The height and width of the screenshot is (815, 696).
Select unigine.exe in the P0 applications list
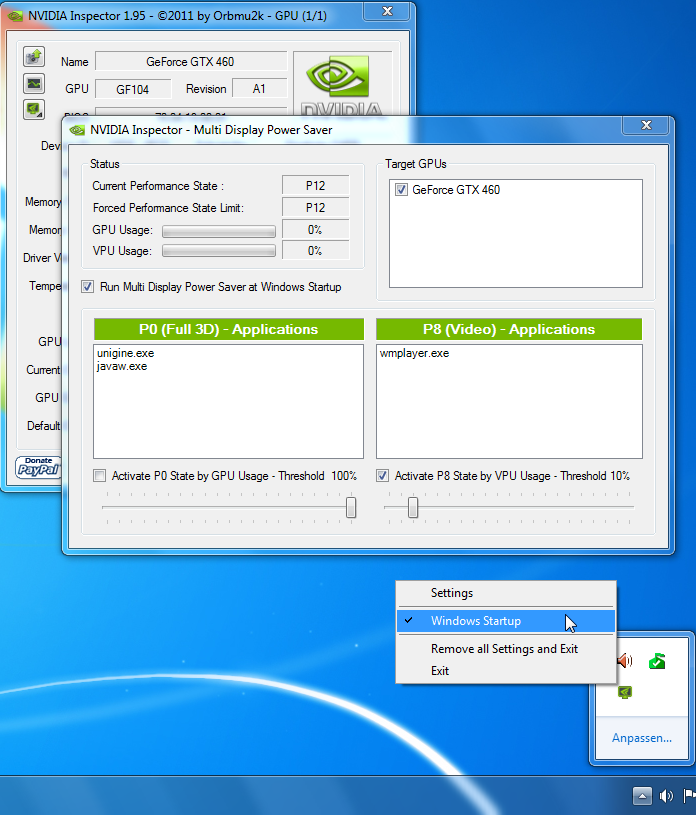pyautogui.click(x=125, y=353)
